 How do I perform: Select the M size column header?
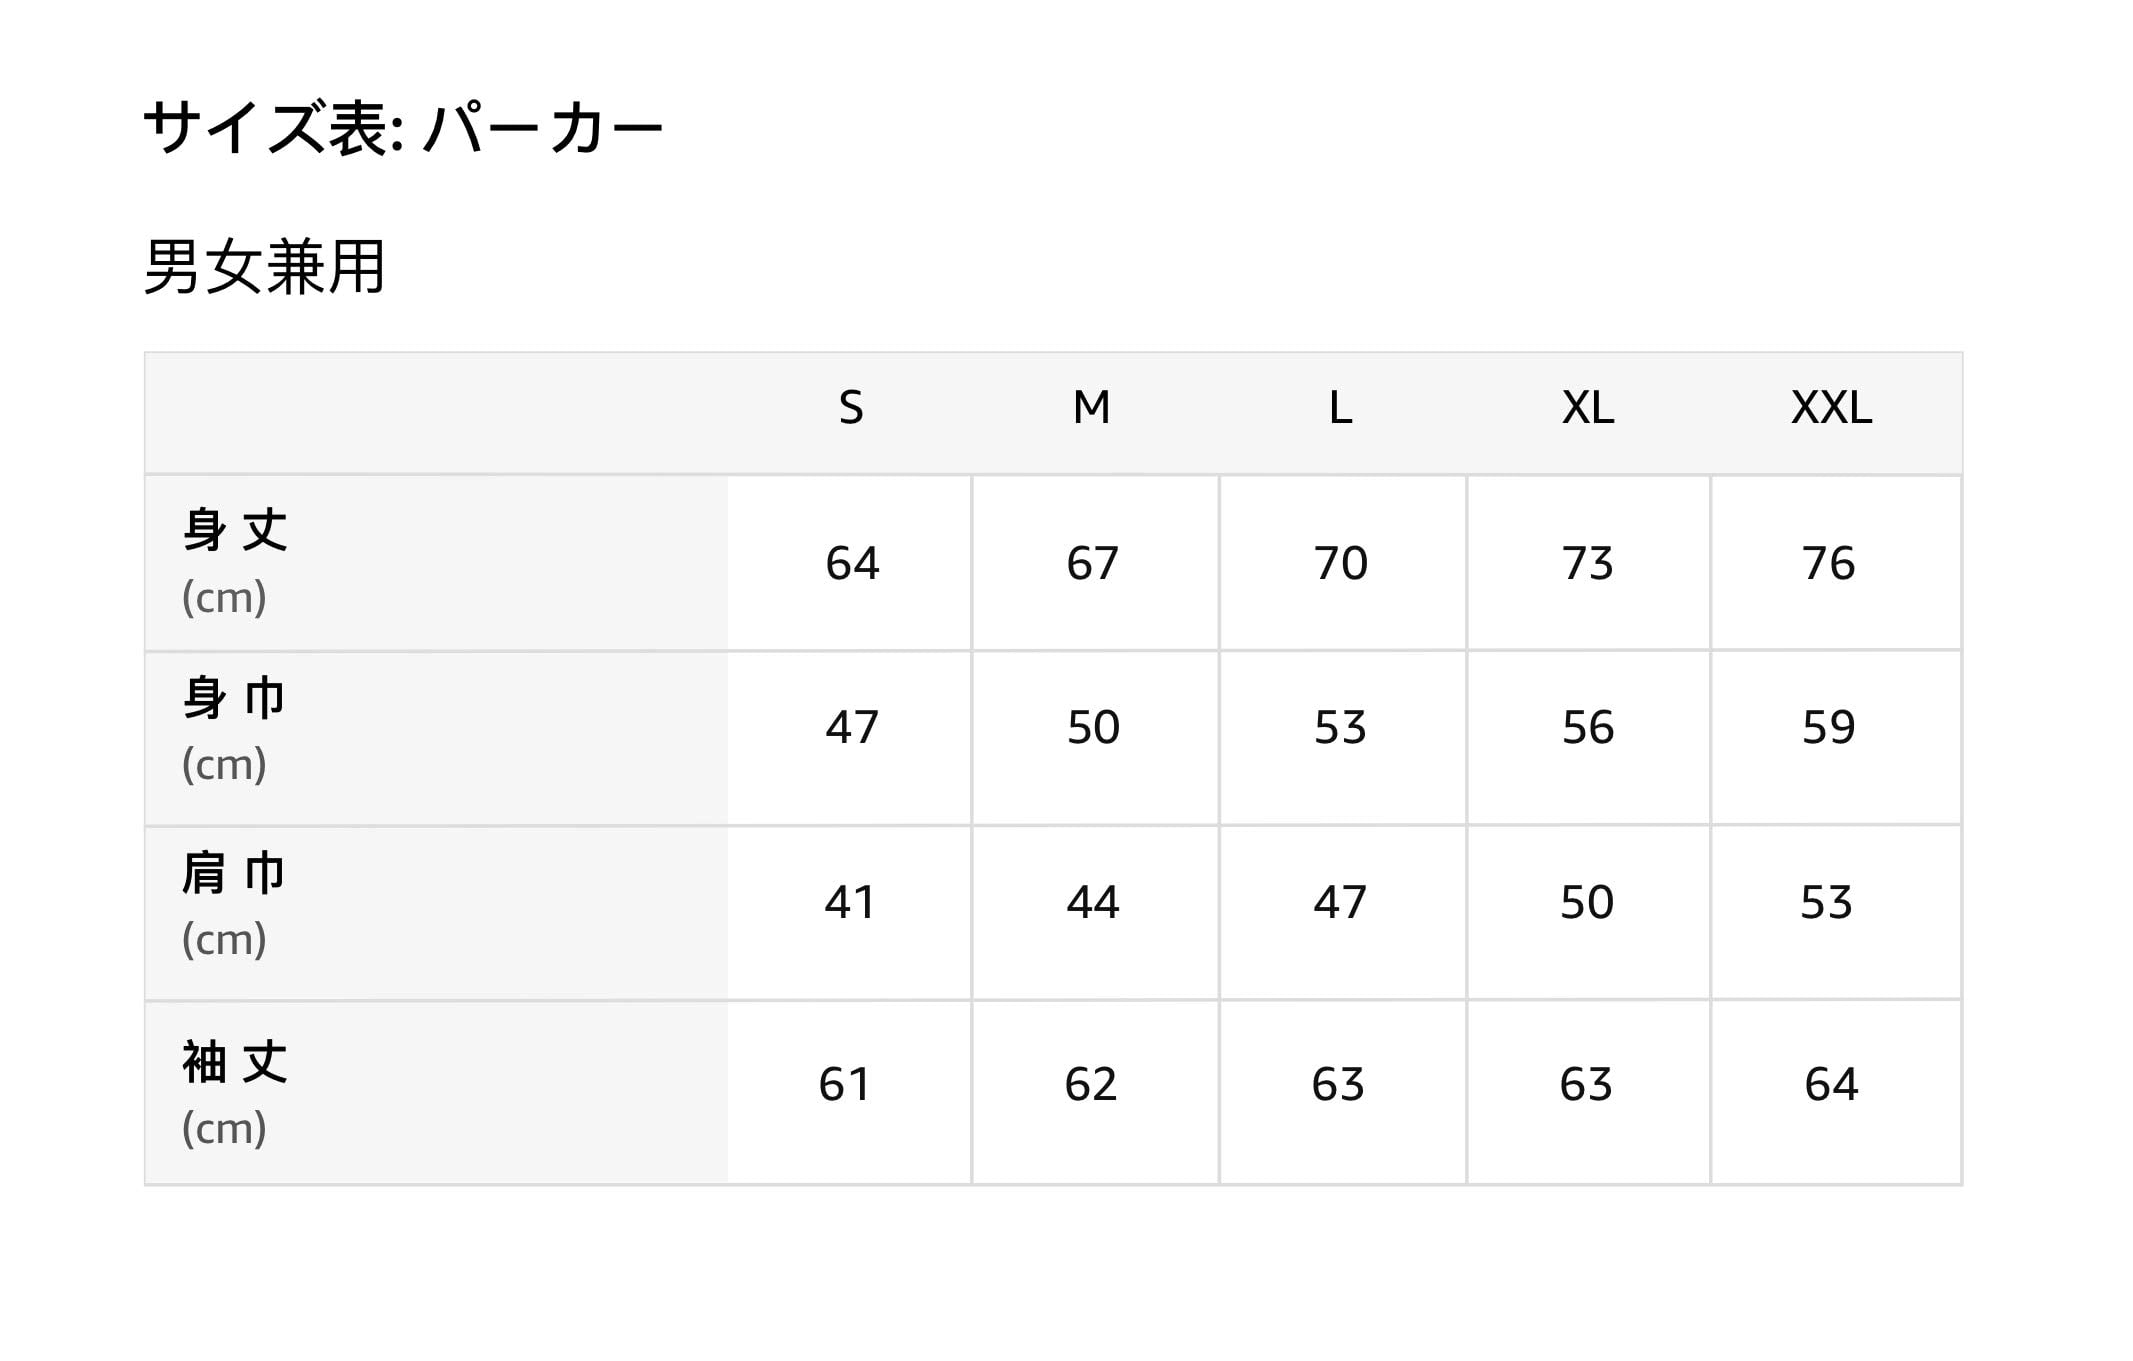[1092, 408]
